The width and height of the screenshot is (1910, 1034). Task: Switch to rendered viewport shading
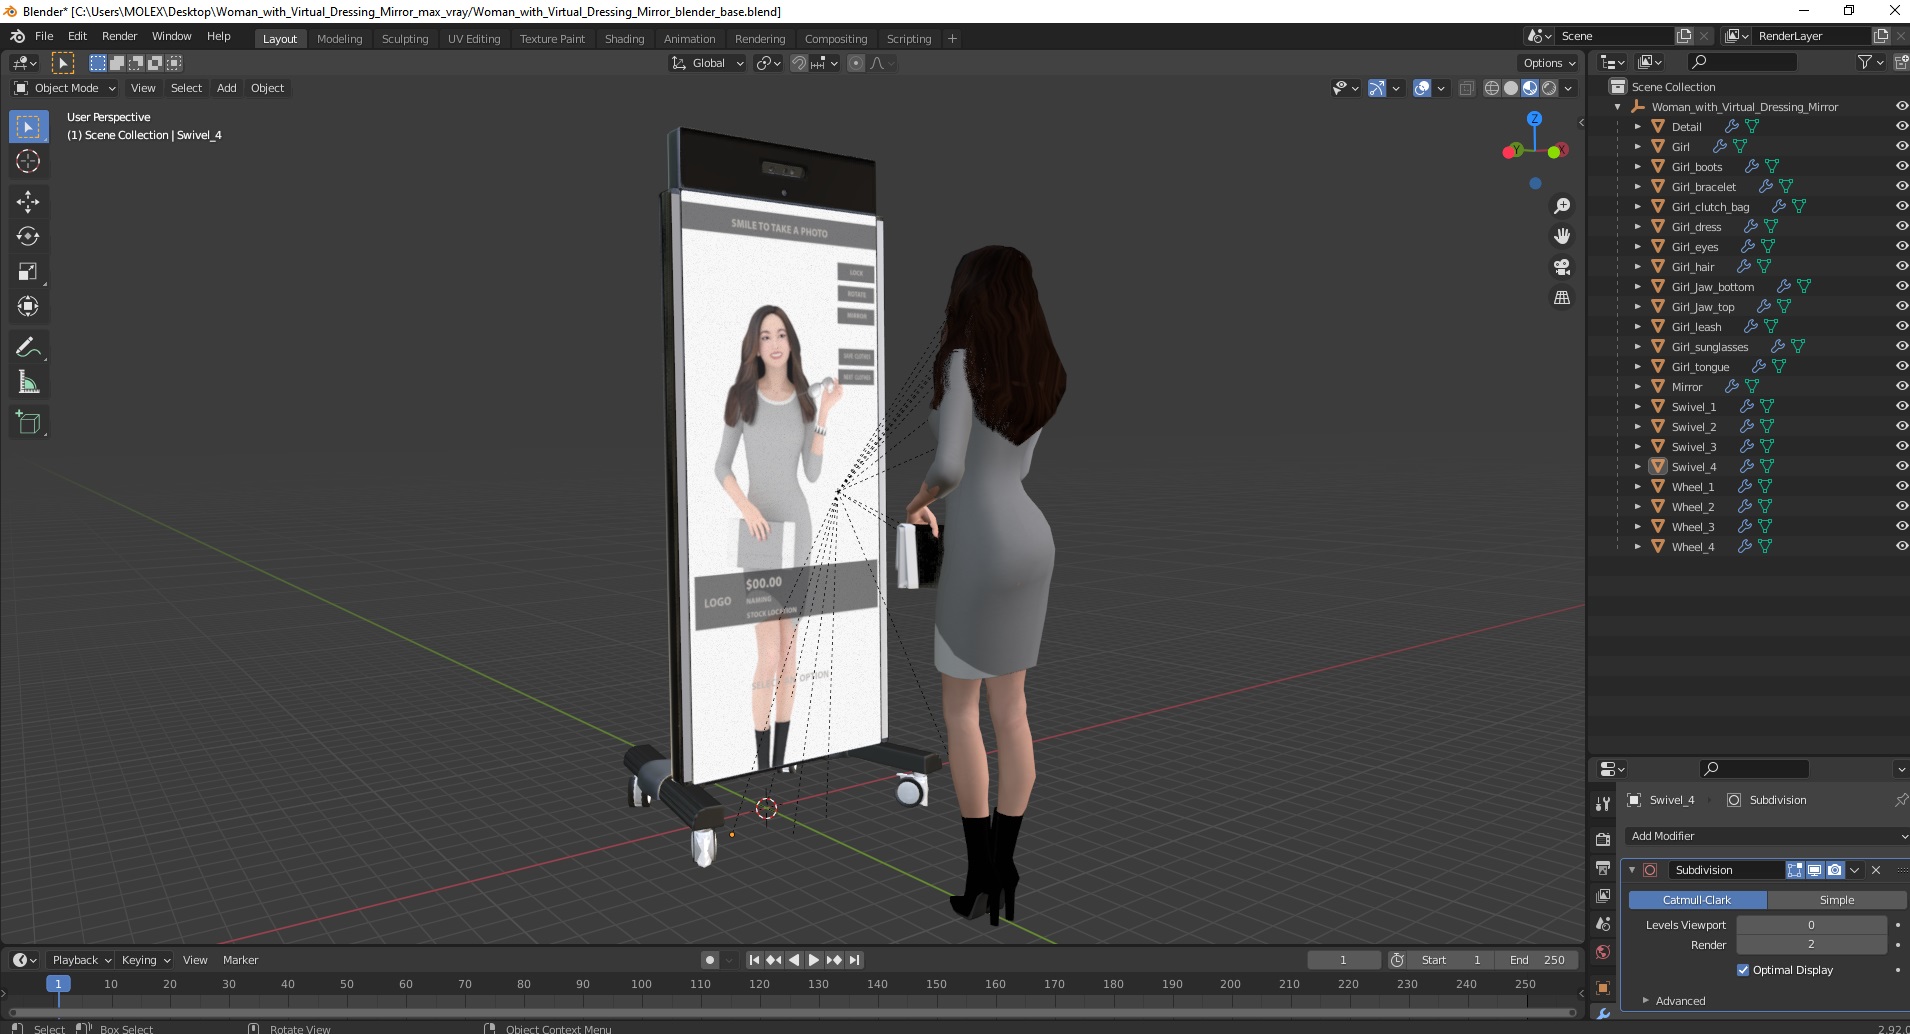(1549, 88)
